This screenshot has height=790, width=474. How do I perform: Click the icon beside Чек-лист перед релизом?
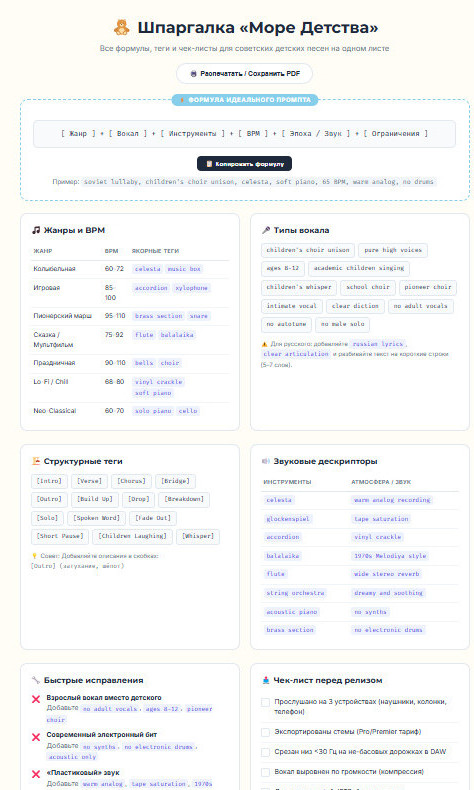tap(266, 680)
